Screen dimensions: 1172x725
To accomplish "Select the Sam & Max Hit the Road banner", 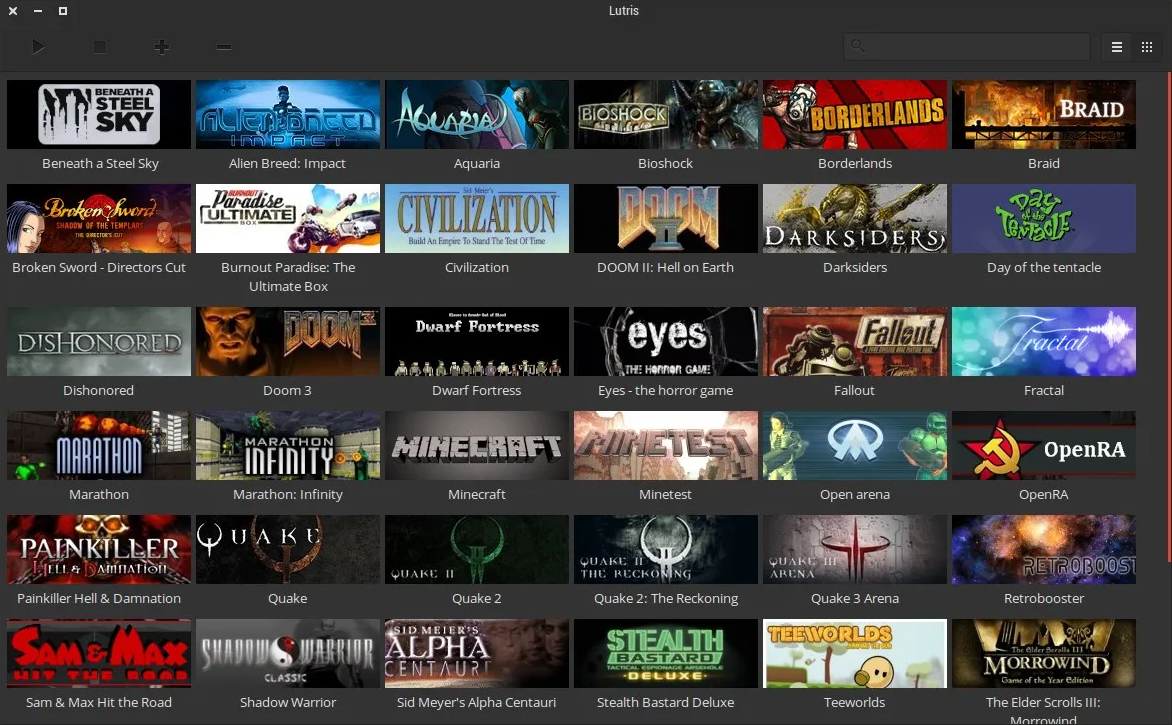I will pos(99,653).
